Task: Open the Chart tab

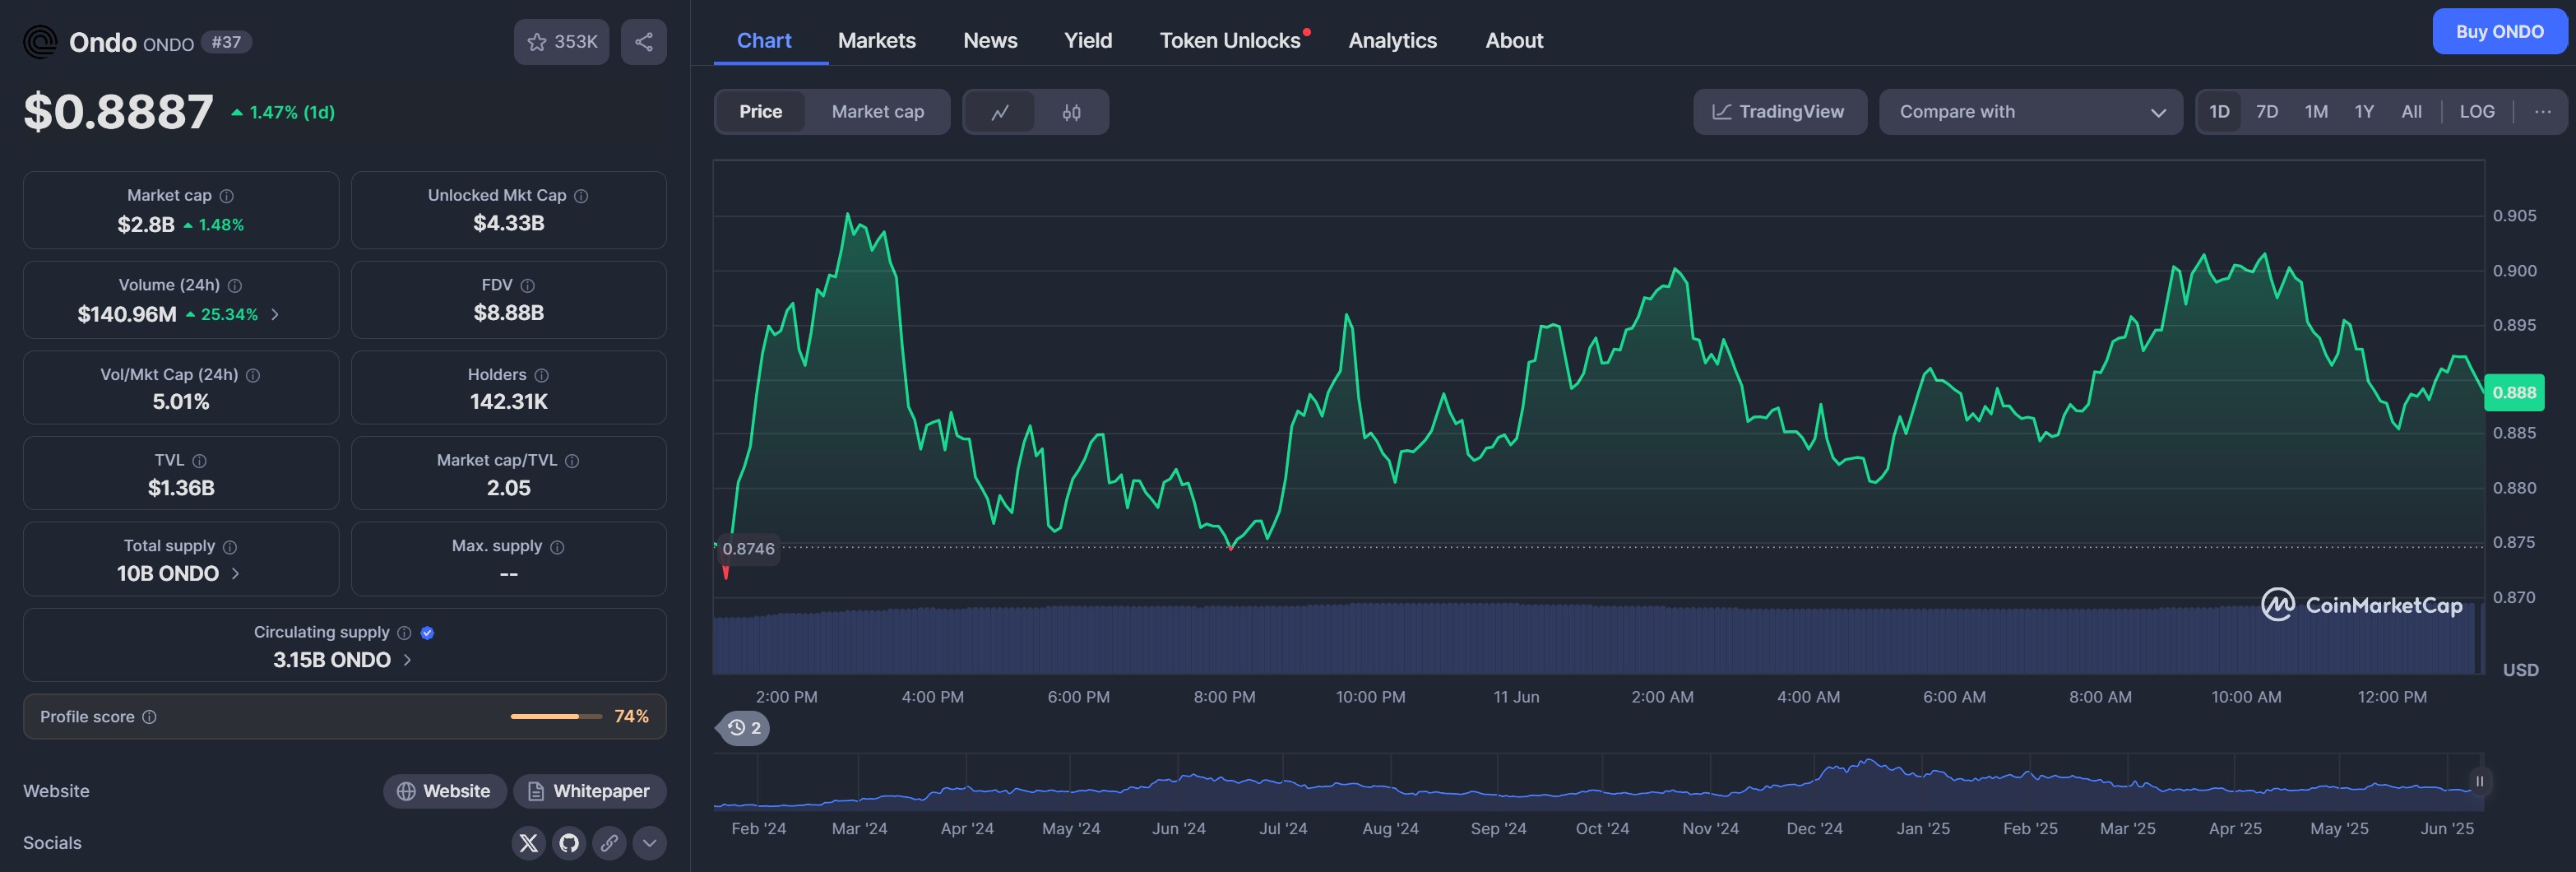Action: 764,41
